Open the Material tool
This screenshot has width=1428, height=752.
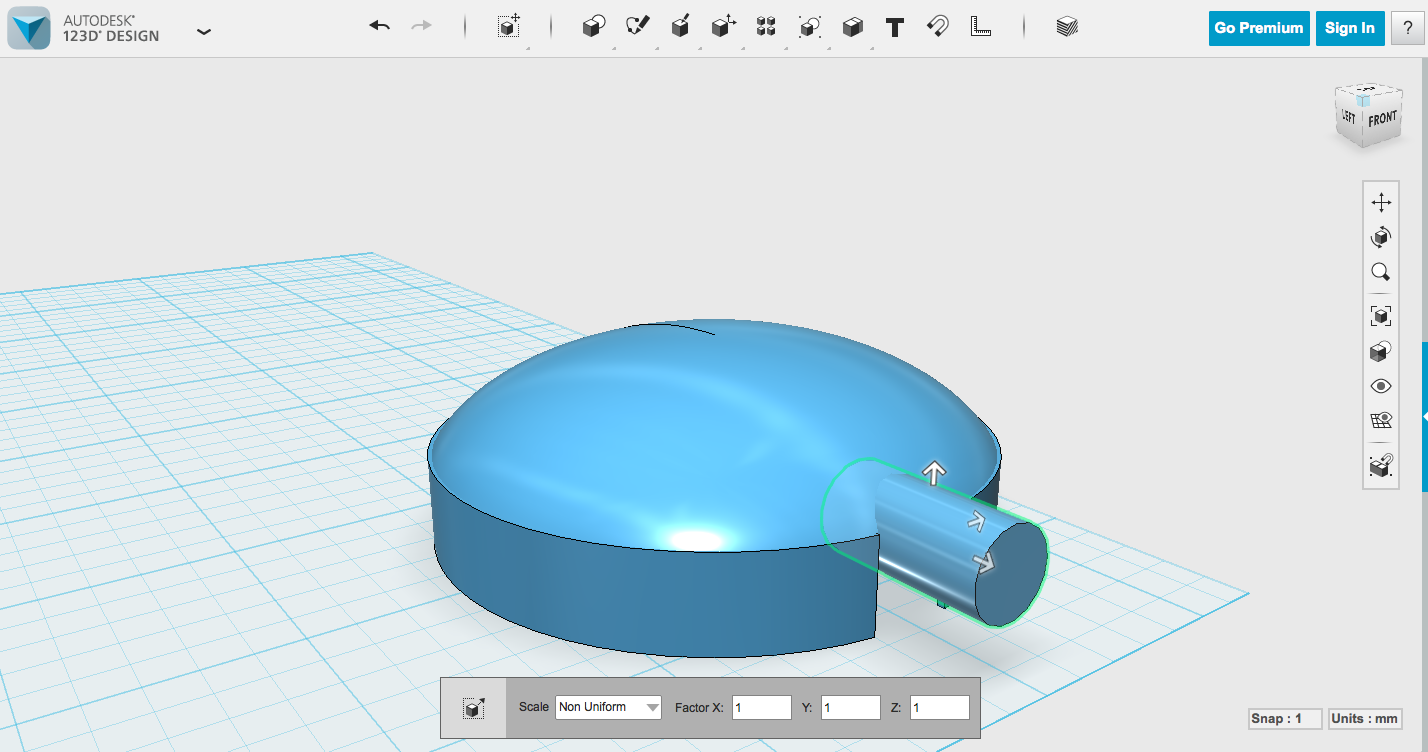[x=1066, y=27]
